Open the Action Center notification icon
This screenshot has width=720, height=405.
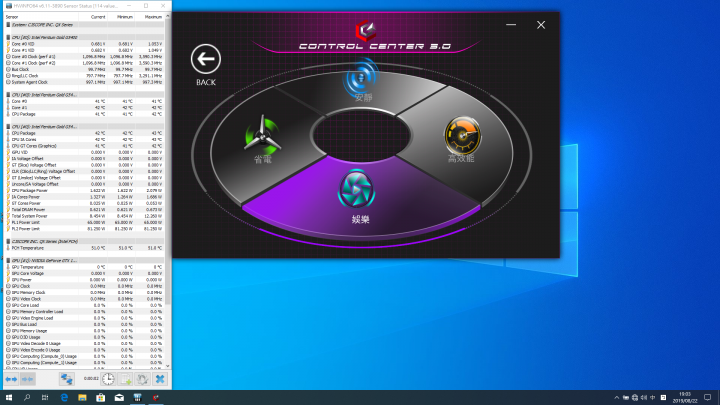point(708,398)
